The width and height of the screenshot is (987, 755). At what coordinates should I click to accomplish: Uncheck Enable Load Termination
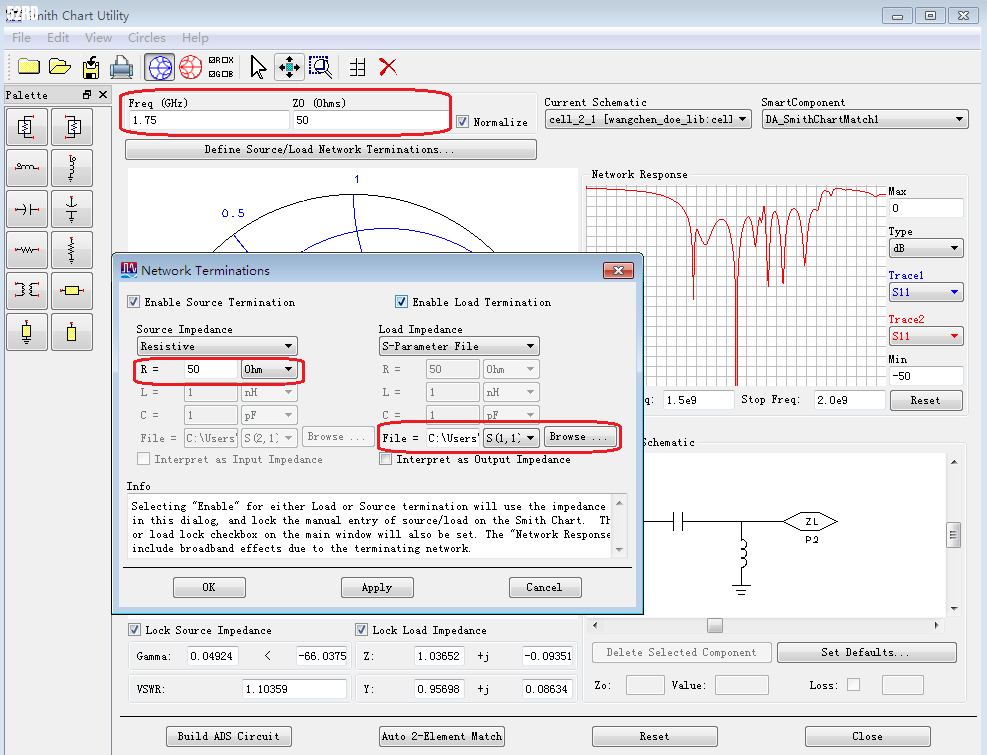tap(401, 302)
